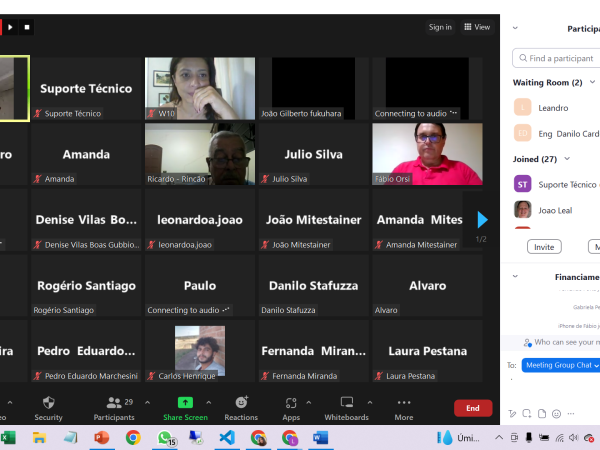Image resolution: width=600 pixels, height=450 pixels.
Task: Expand Apps options caret
Action: (x=309, y=403)
